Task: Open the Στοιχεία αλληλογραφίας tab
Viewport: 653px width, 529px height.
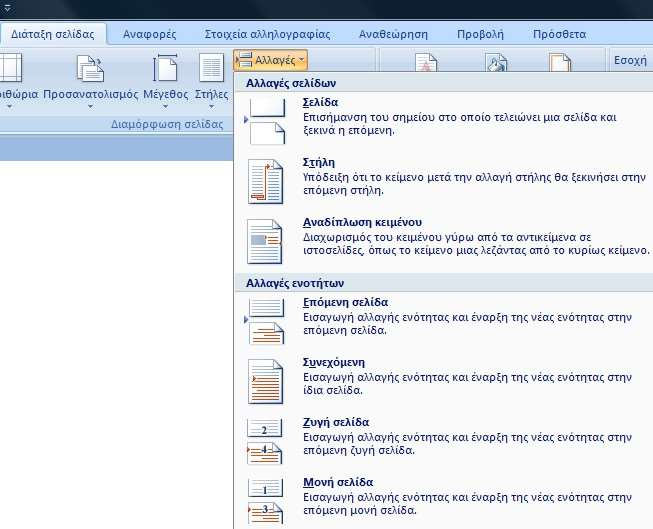Action: coord(267,34)
